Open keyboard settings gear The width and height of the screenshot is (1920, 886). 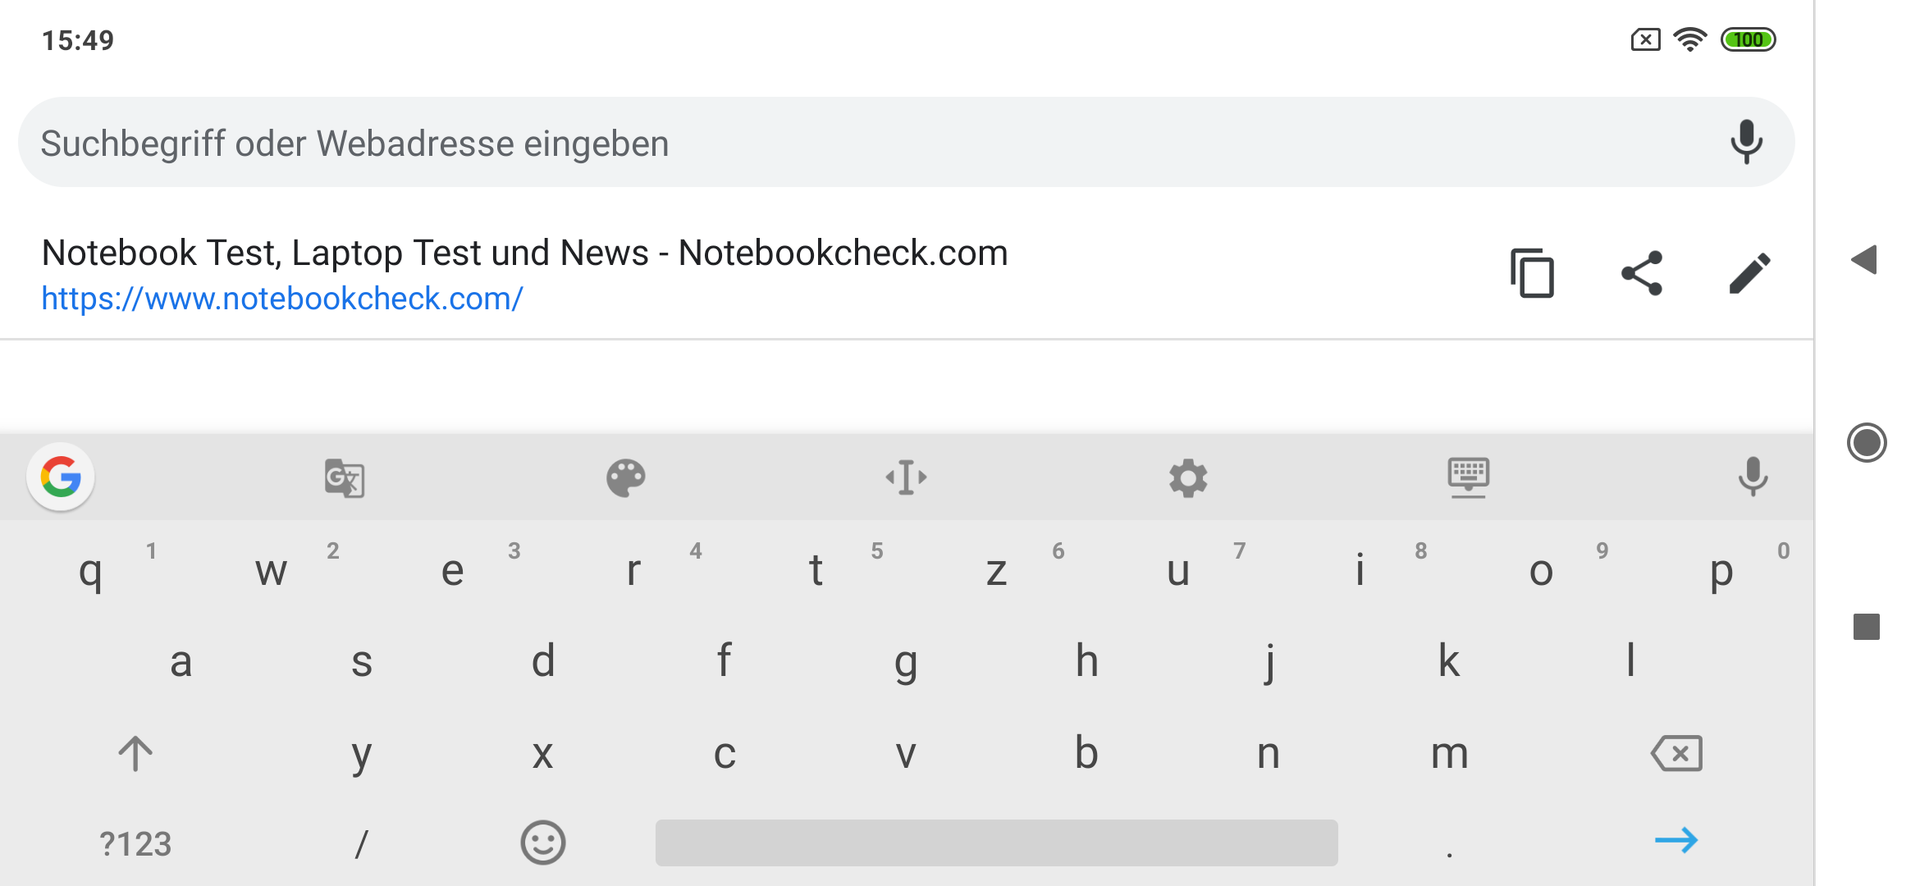click(x=1188, y=478)
